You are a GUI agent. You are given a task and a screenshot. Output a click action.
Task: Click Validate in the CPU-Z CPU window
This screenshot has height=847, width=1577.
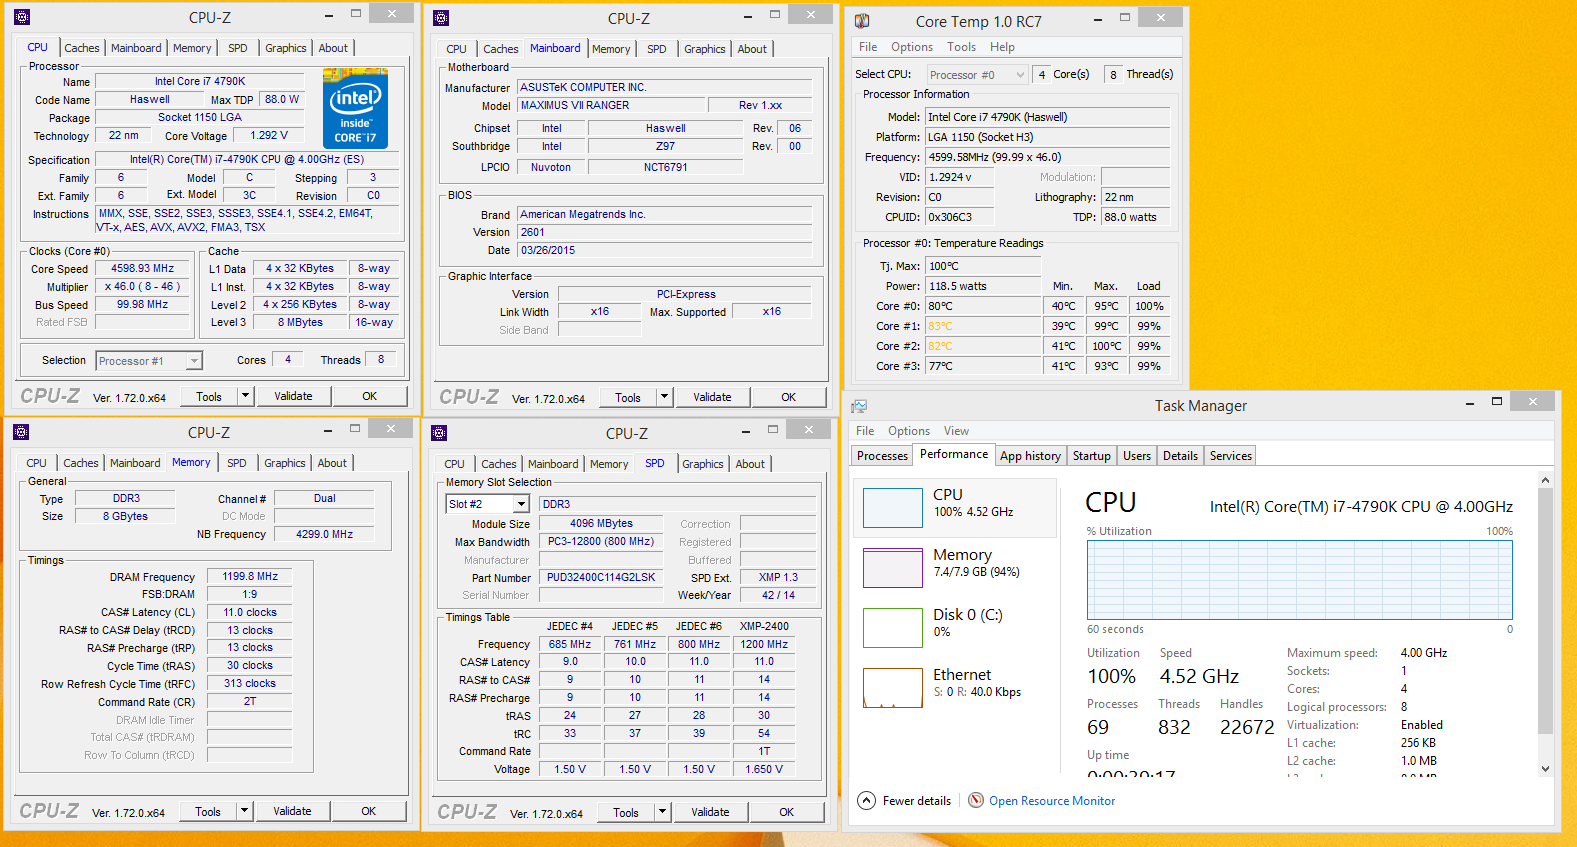(x=293, y=396)
